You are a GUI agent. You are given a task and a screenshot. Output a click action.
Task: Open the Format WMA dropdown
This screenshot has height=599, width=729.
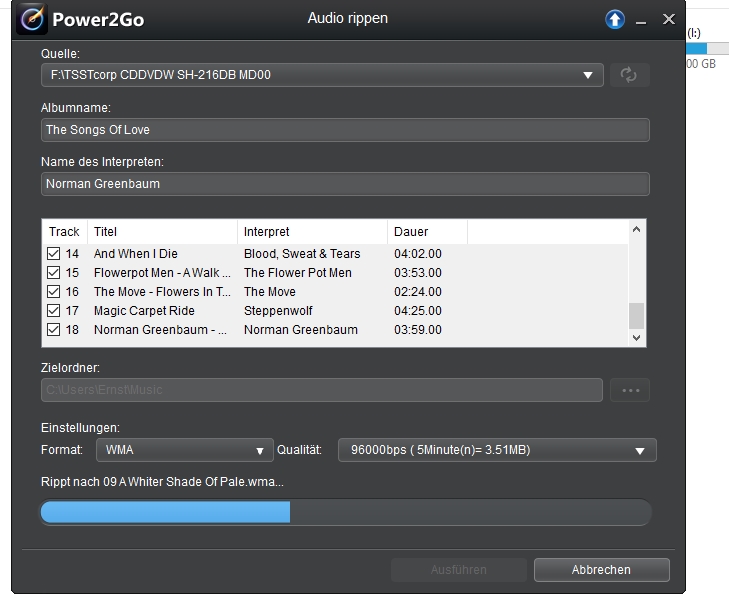point(185,450)
